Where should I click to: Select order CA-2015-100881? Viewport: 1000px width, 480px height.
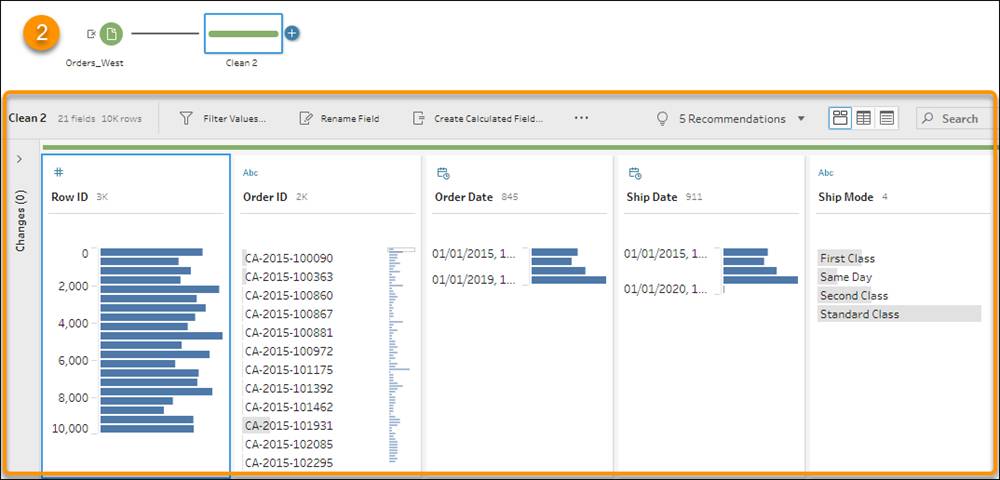[x=289, y=332]
